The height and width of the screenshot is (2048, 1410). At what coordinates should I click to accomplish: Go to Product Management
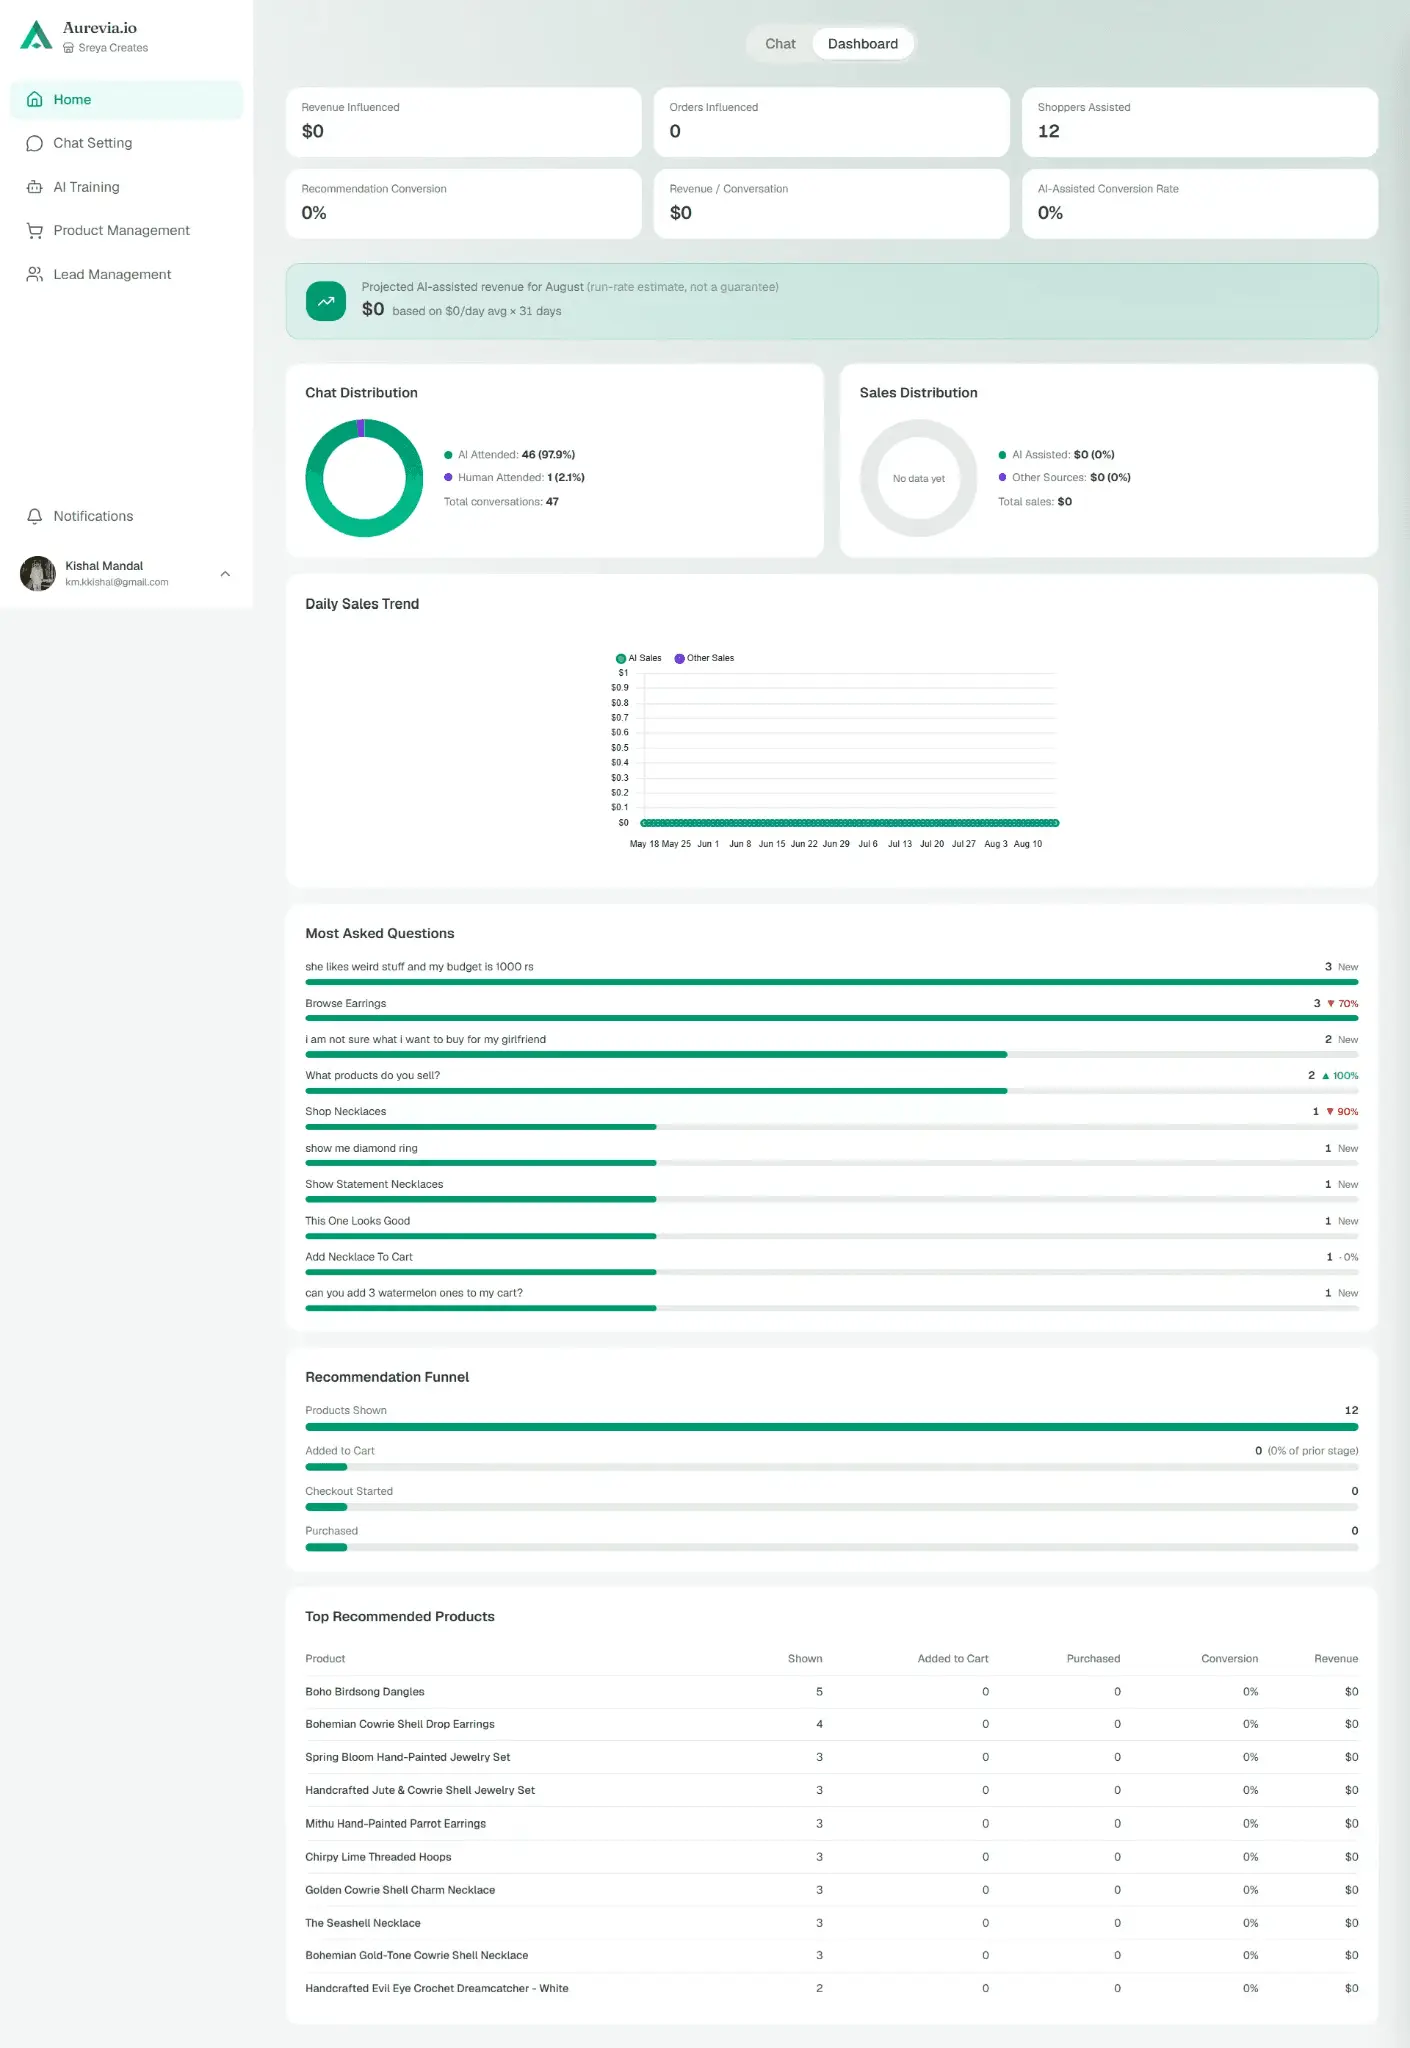pyautogui.click(x=126, y=230)
